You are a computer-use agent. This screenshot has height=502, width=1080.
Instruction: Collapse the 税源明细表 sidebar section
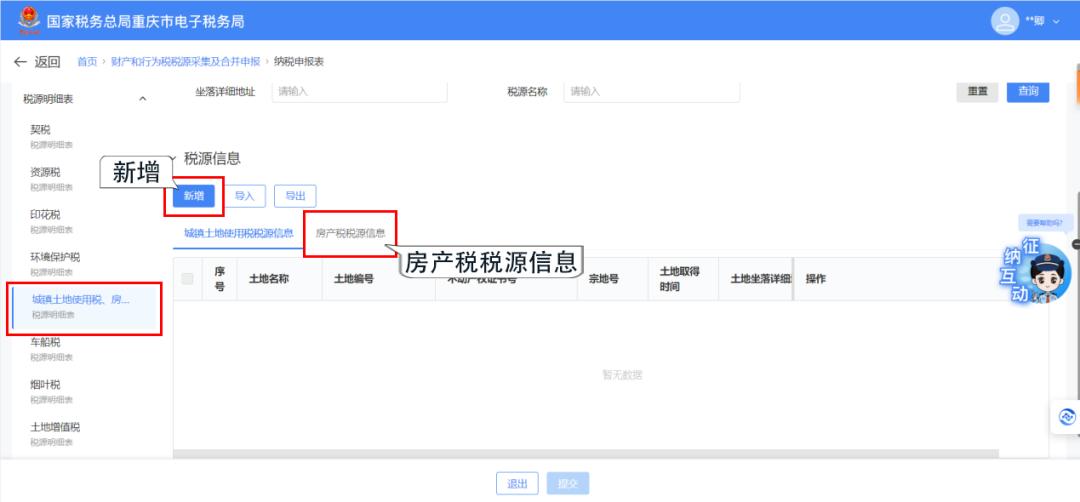click(x=142, y=98)
